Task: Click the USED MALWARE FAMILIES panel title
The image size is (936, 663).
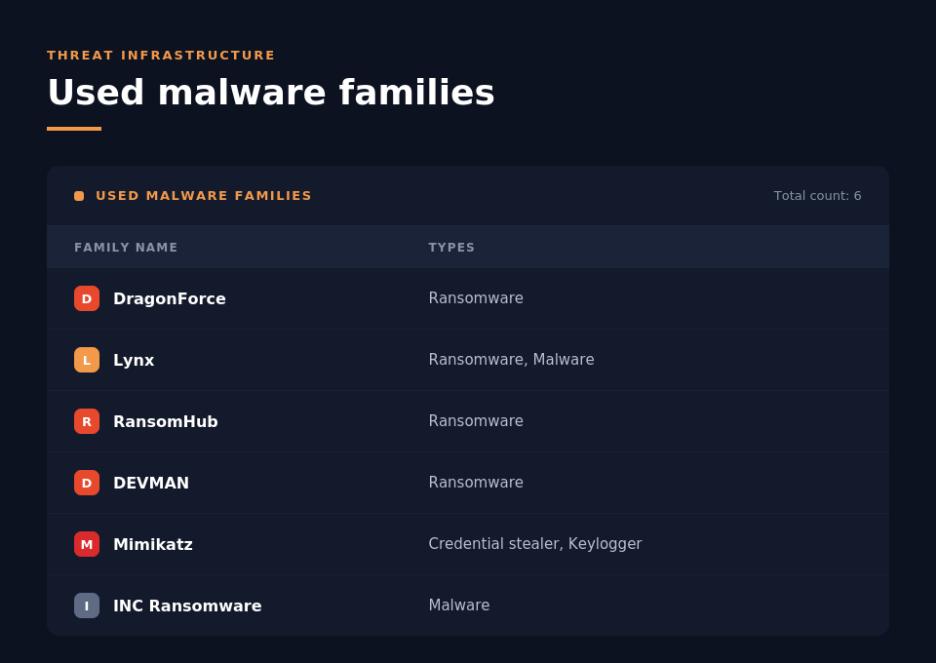Action: 204,196
